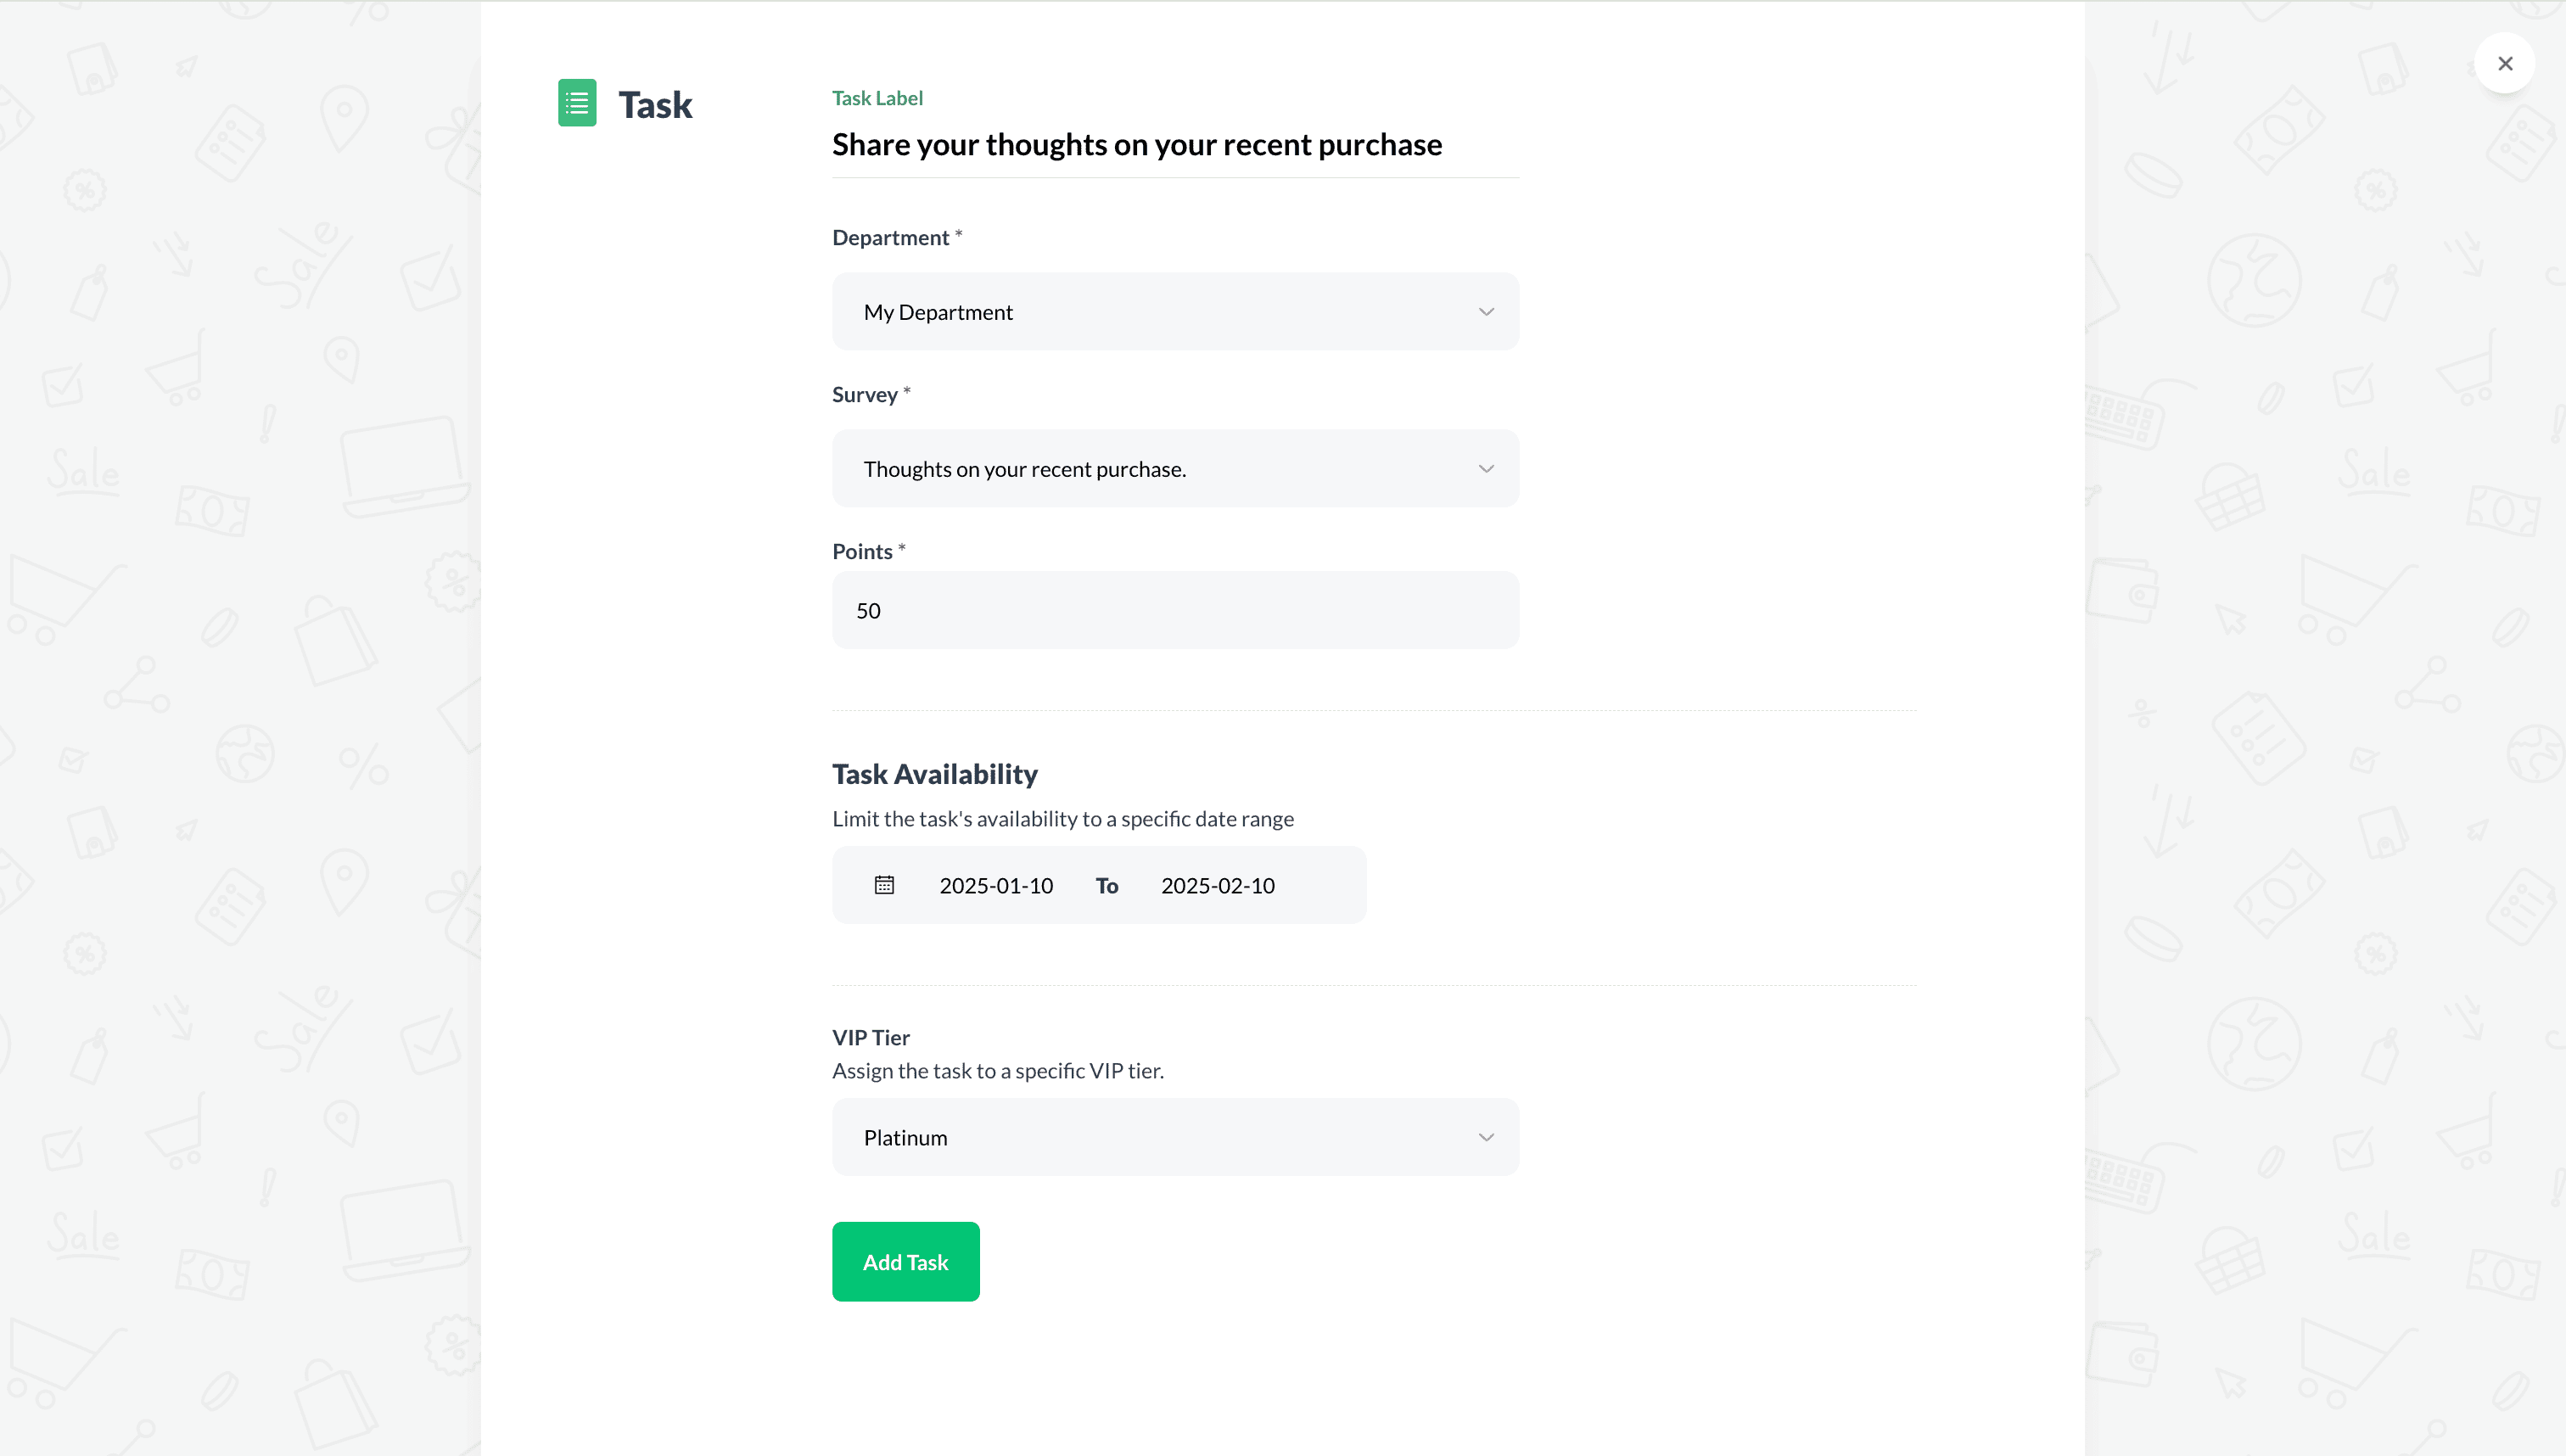This screenshot has width=2566, height=1456.
Task: Focus the Points field showing 50
Action: (x=1175, y=611)
